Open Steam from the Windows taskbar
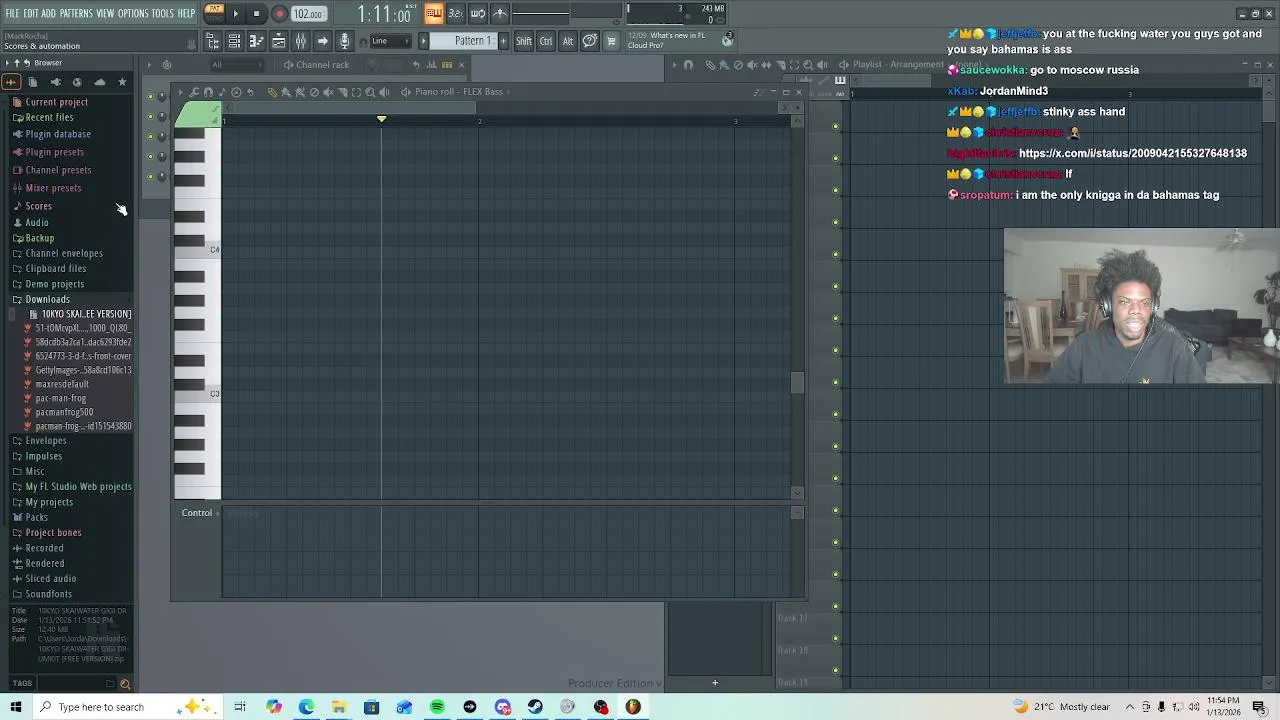This screenshot has width=1280, height=720. (535, 707)
